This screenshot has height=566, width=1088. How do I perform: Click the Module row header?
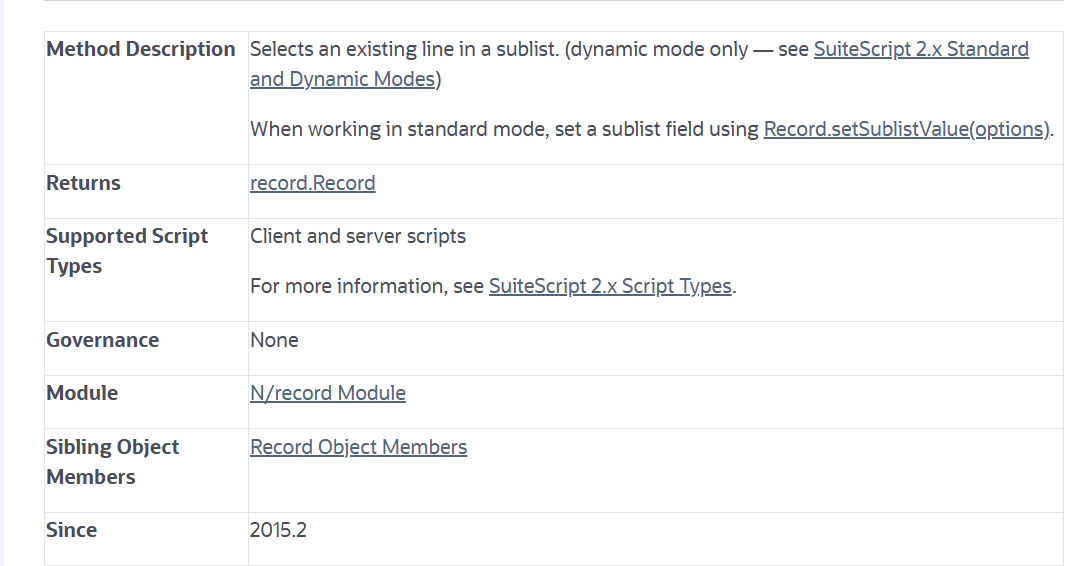click(82, 393)
